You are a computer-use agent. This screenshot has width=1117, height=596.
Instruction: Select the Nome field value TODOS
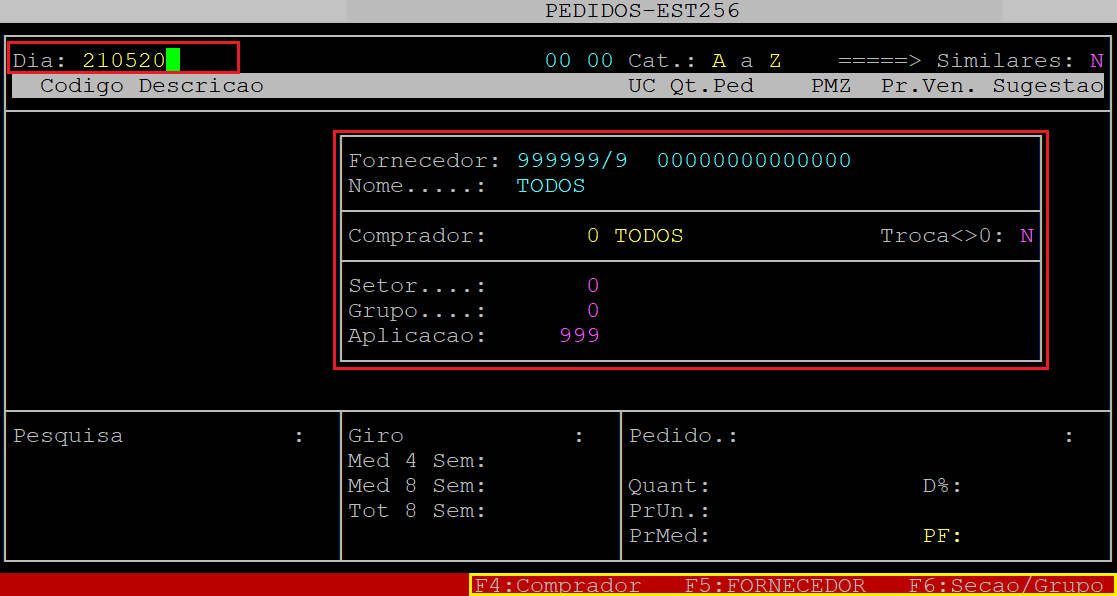551,186
